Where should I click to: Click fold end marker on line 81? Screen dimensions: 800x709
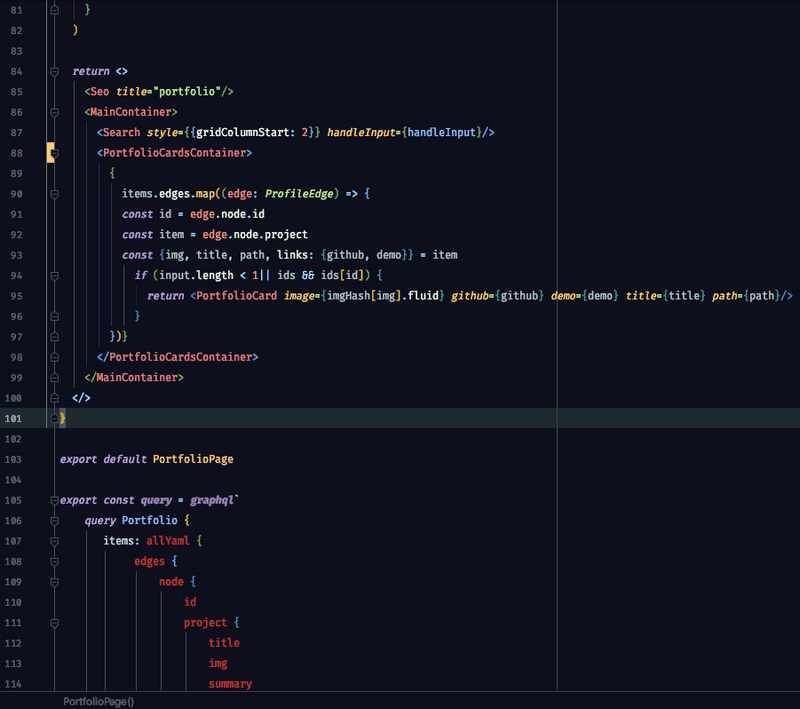click(55, 10)
